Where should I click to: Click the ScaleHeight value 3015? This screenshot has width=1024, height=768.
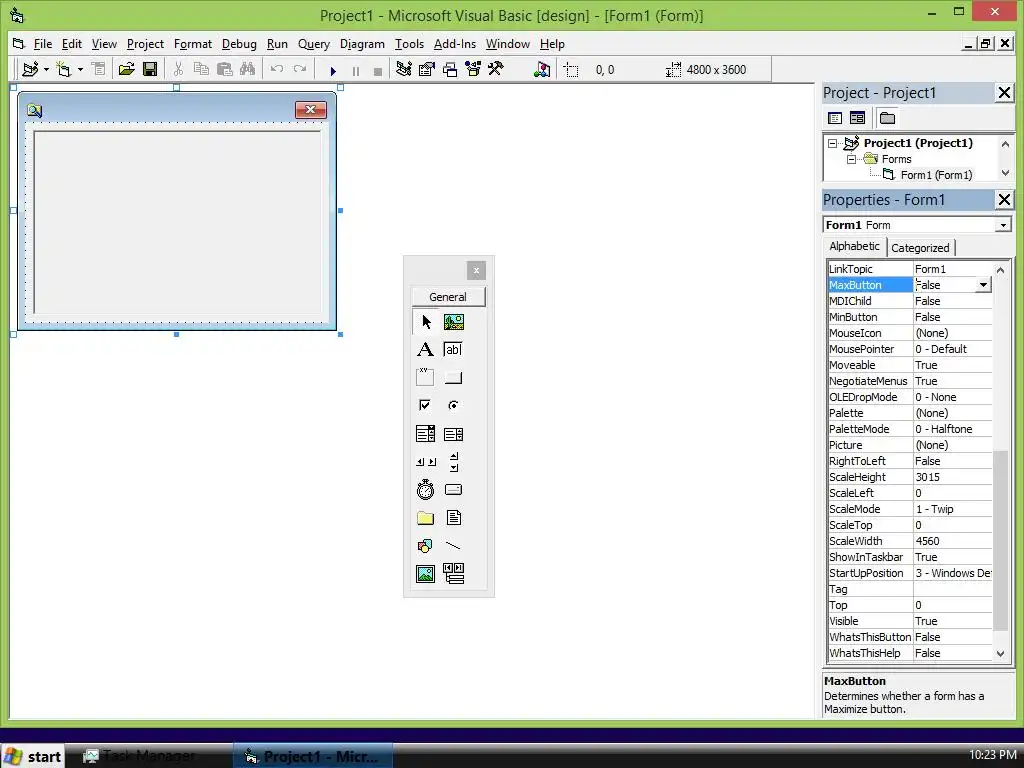[x=927, y=477]
